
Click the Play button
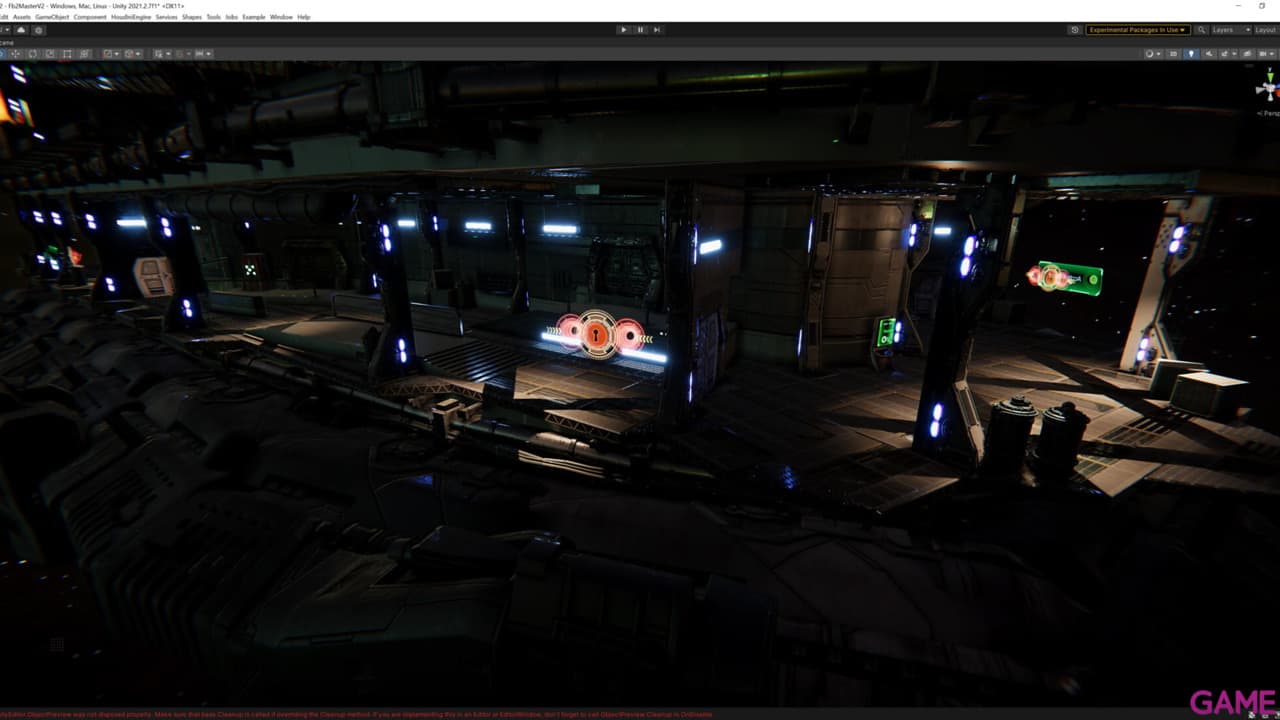coord(624,30)
